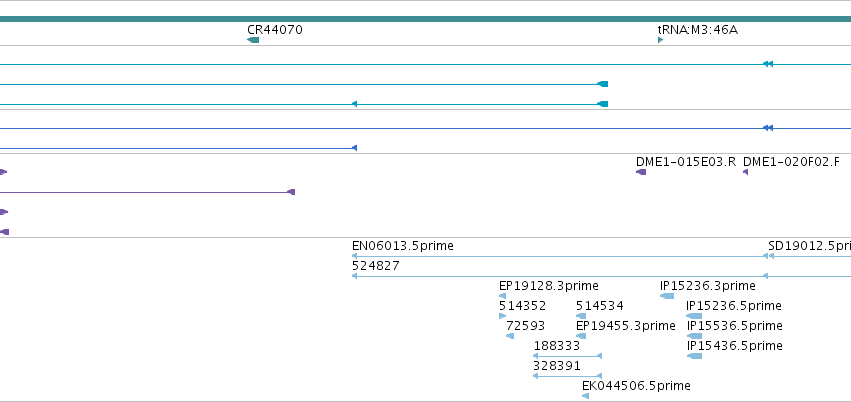
Task: Click the purple arrowhead ending the long EST
Action: tap(291, 192)
